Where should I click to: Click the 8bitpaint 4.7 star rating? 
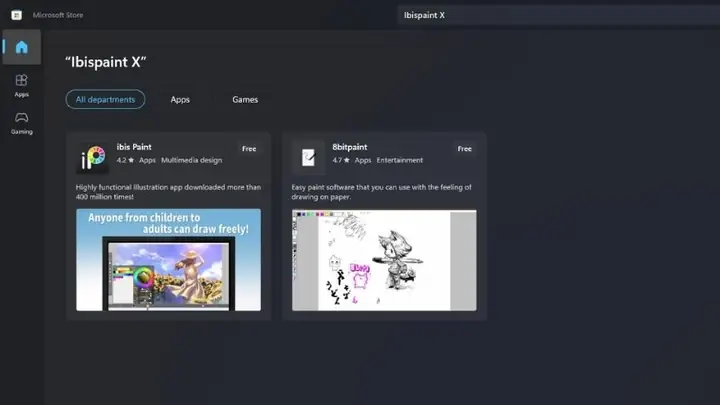(x=341, y=160)
